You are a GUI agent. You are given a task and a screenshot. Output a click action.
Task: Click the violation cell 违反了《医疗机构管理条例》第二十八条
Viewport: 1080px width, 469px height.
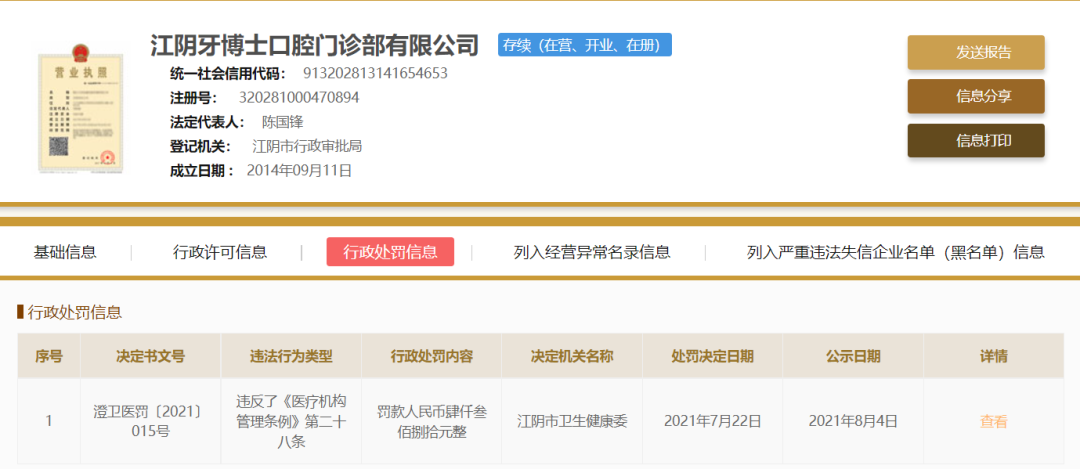(291, 421)
